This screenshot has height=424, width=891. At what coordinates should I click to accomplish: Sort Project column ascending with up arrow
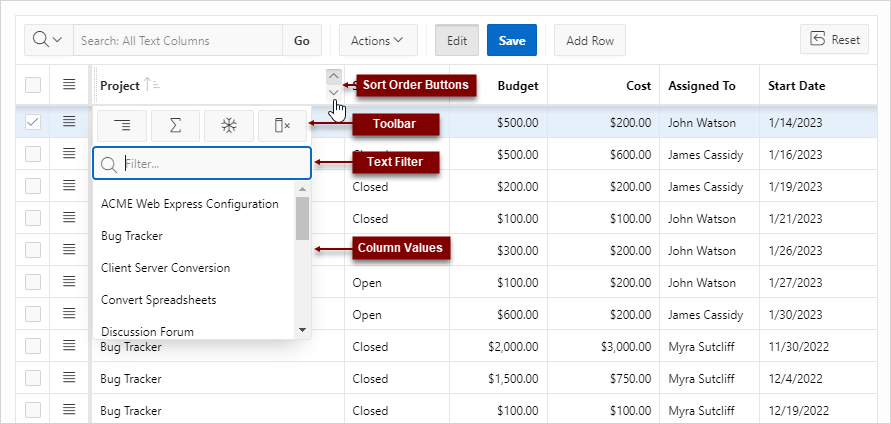point(334,76)
